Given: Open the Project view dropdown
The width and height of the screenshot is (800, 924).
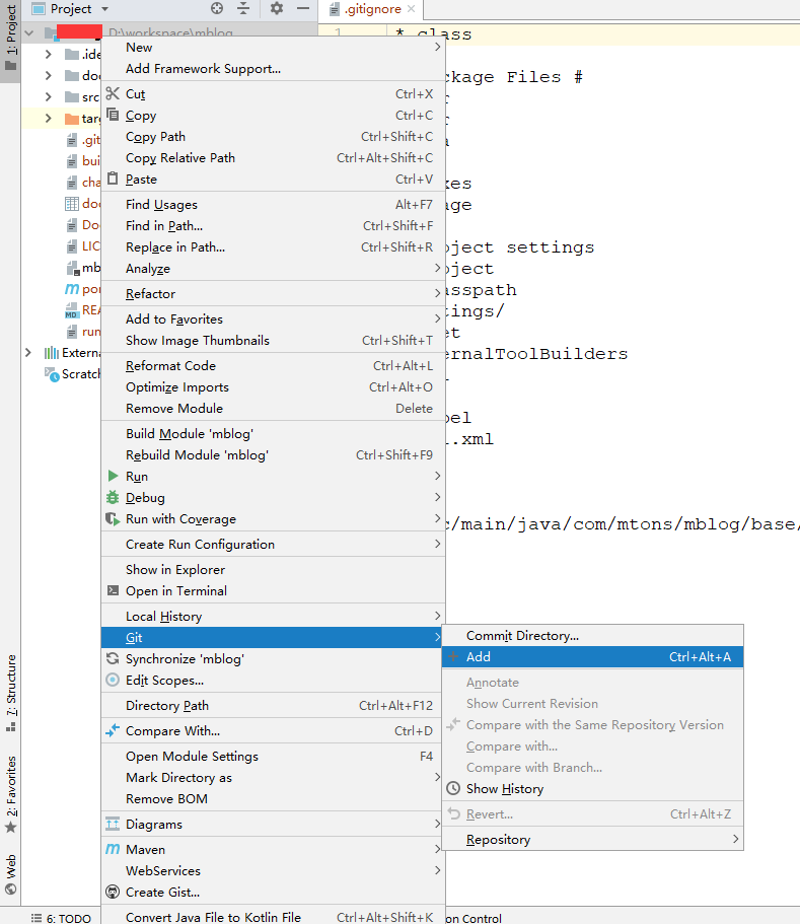Looking at the screenshot, I should (105, 9).
